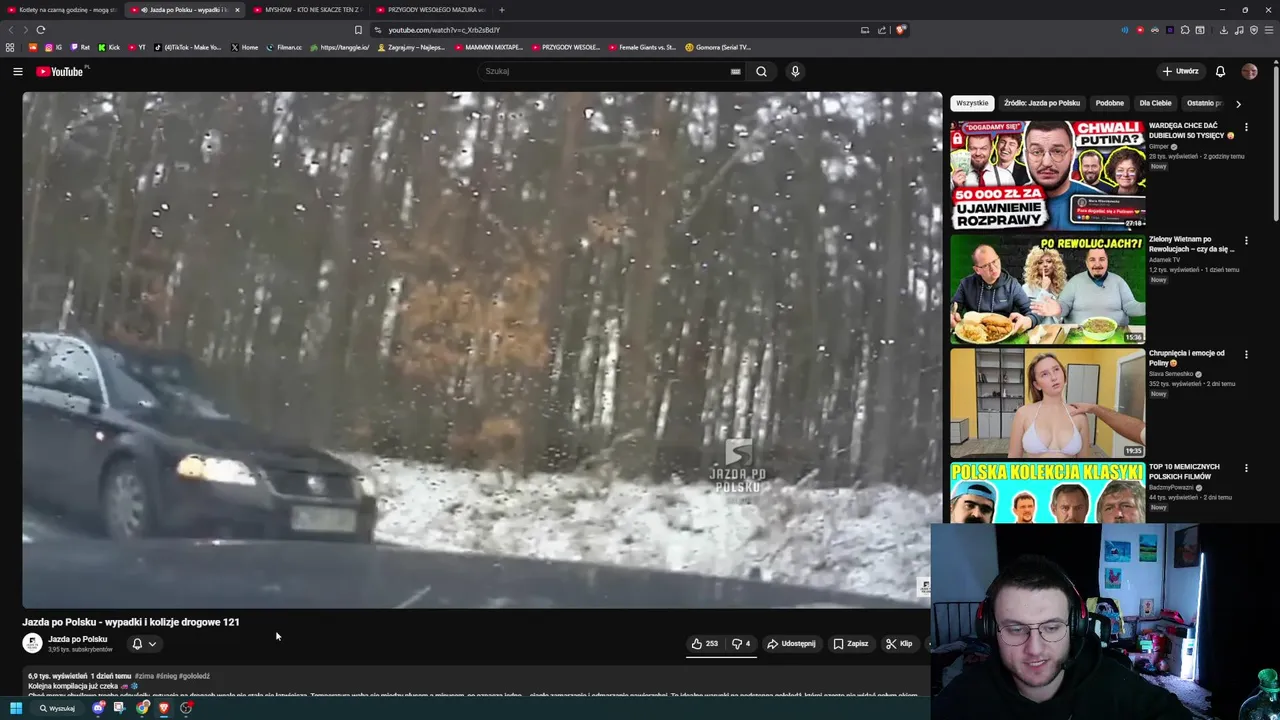1280x720 pixels.
Task: Click the browser address bar URL
Action: (444, 30)
